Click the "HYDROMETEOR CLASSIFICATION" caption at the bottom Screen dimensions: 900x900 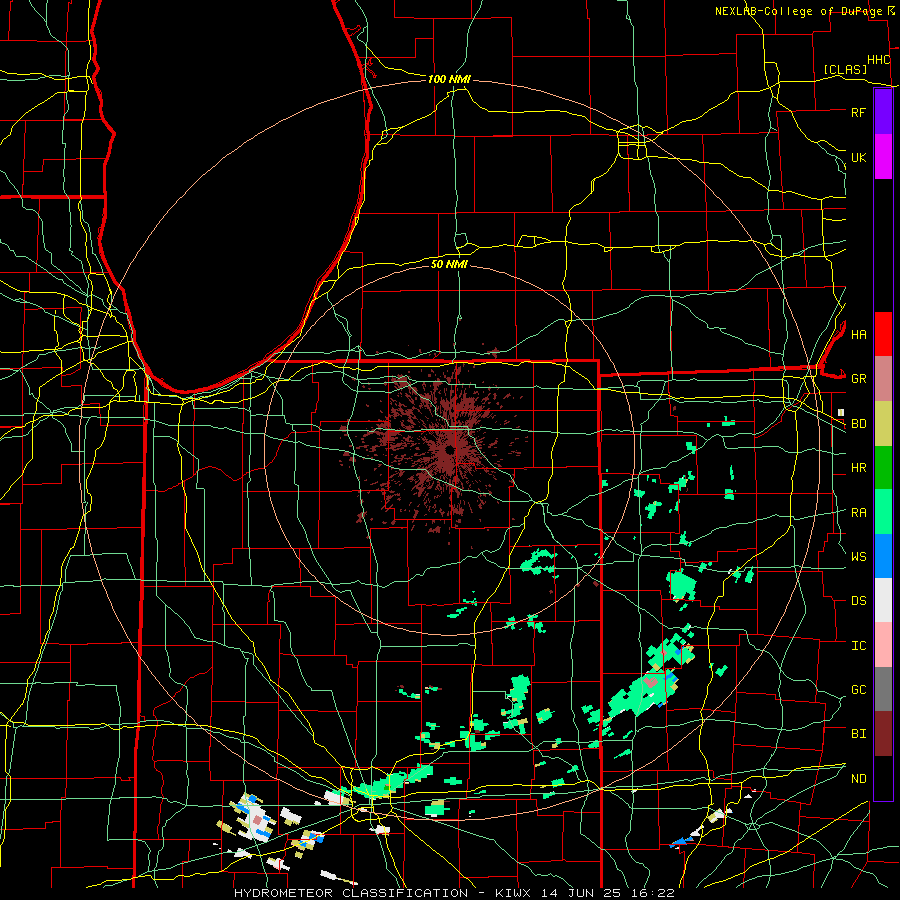(351, 893)
